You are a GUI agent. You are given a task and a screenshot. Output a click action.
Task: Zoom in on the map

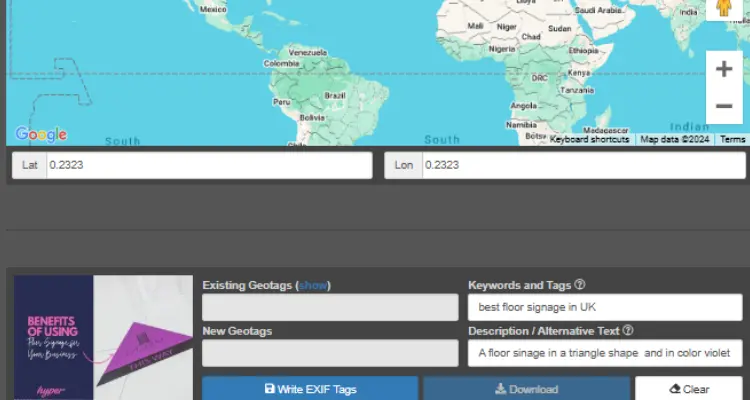tap(724, 69)
